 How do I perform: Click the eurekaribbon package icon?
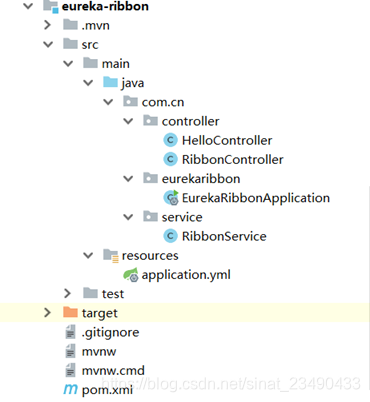tap(150, 178)
